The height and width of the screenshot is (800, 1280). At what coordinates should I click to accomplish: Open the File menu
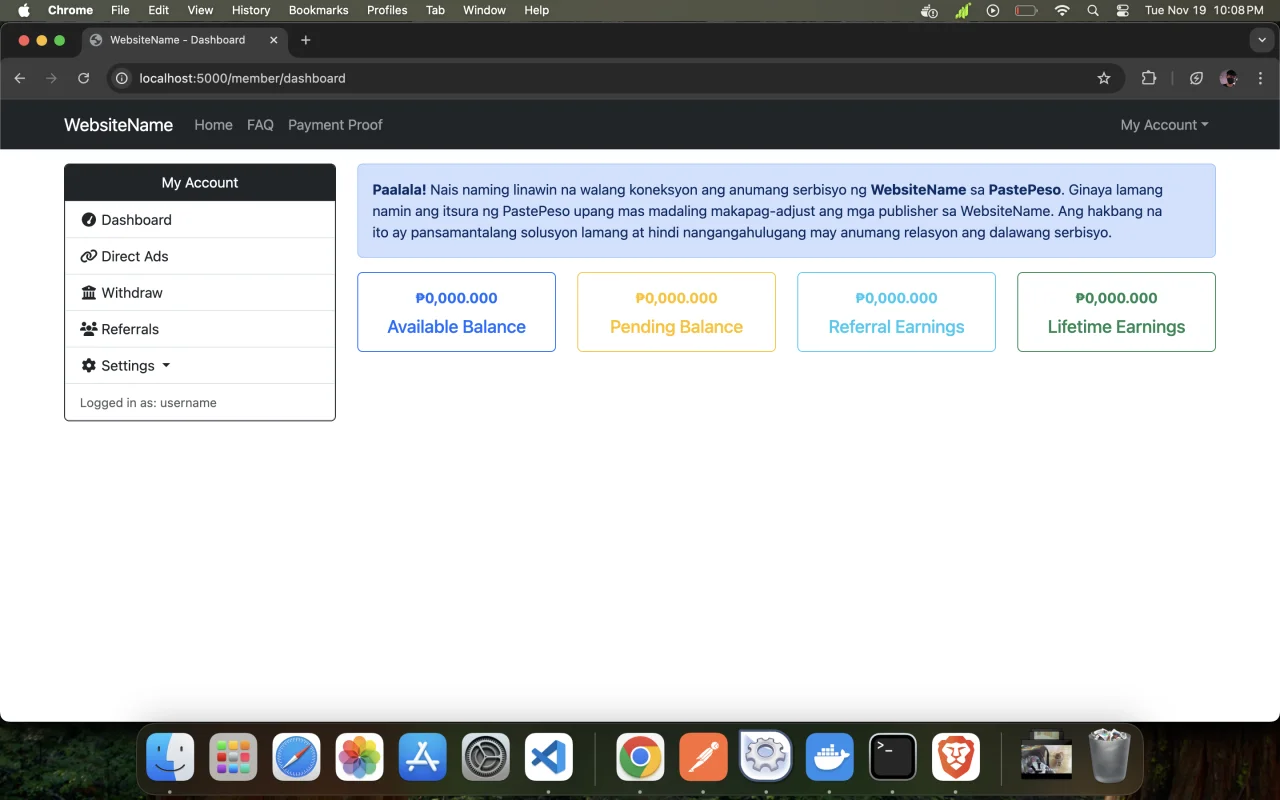pyautogui.click(x=120, y=10)
